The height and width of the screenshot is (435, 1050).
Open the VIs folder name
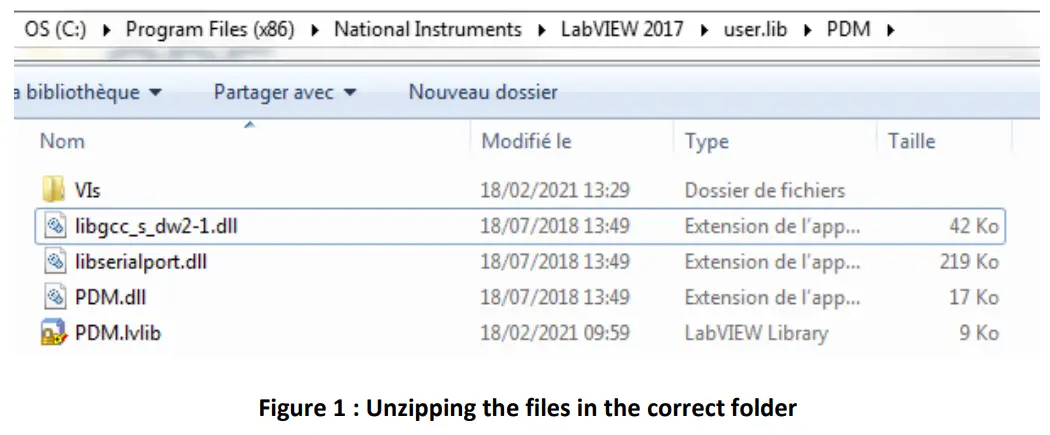point(88,190)
